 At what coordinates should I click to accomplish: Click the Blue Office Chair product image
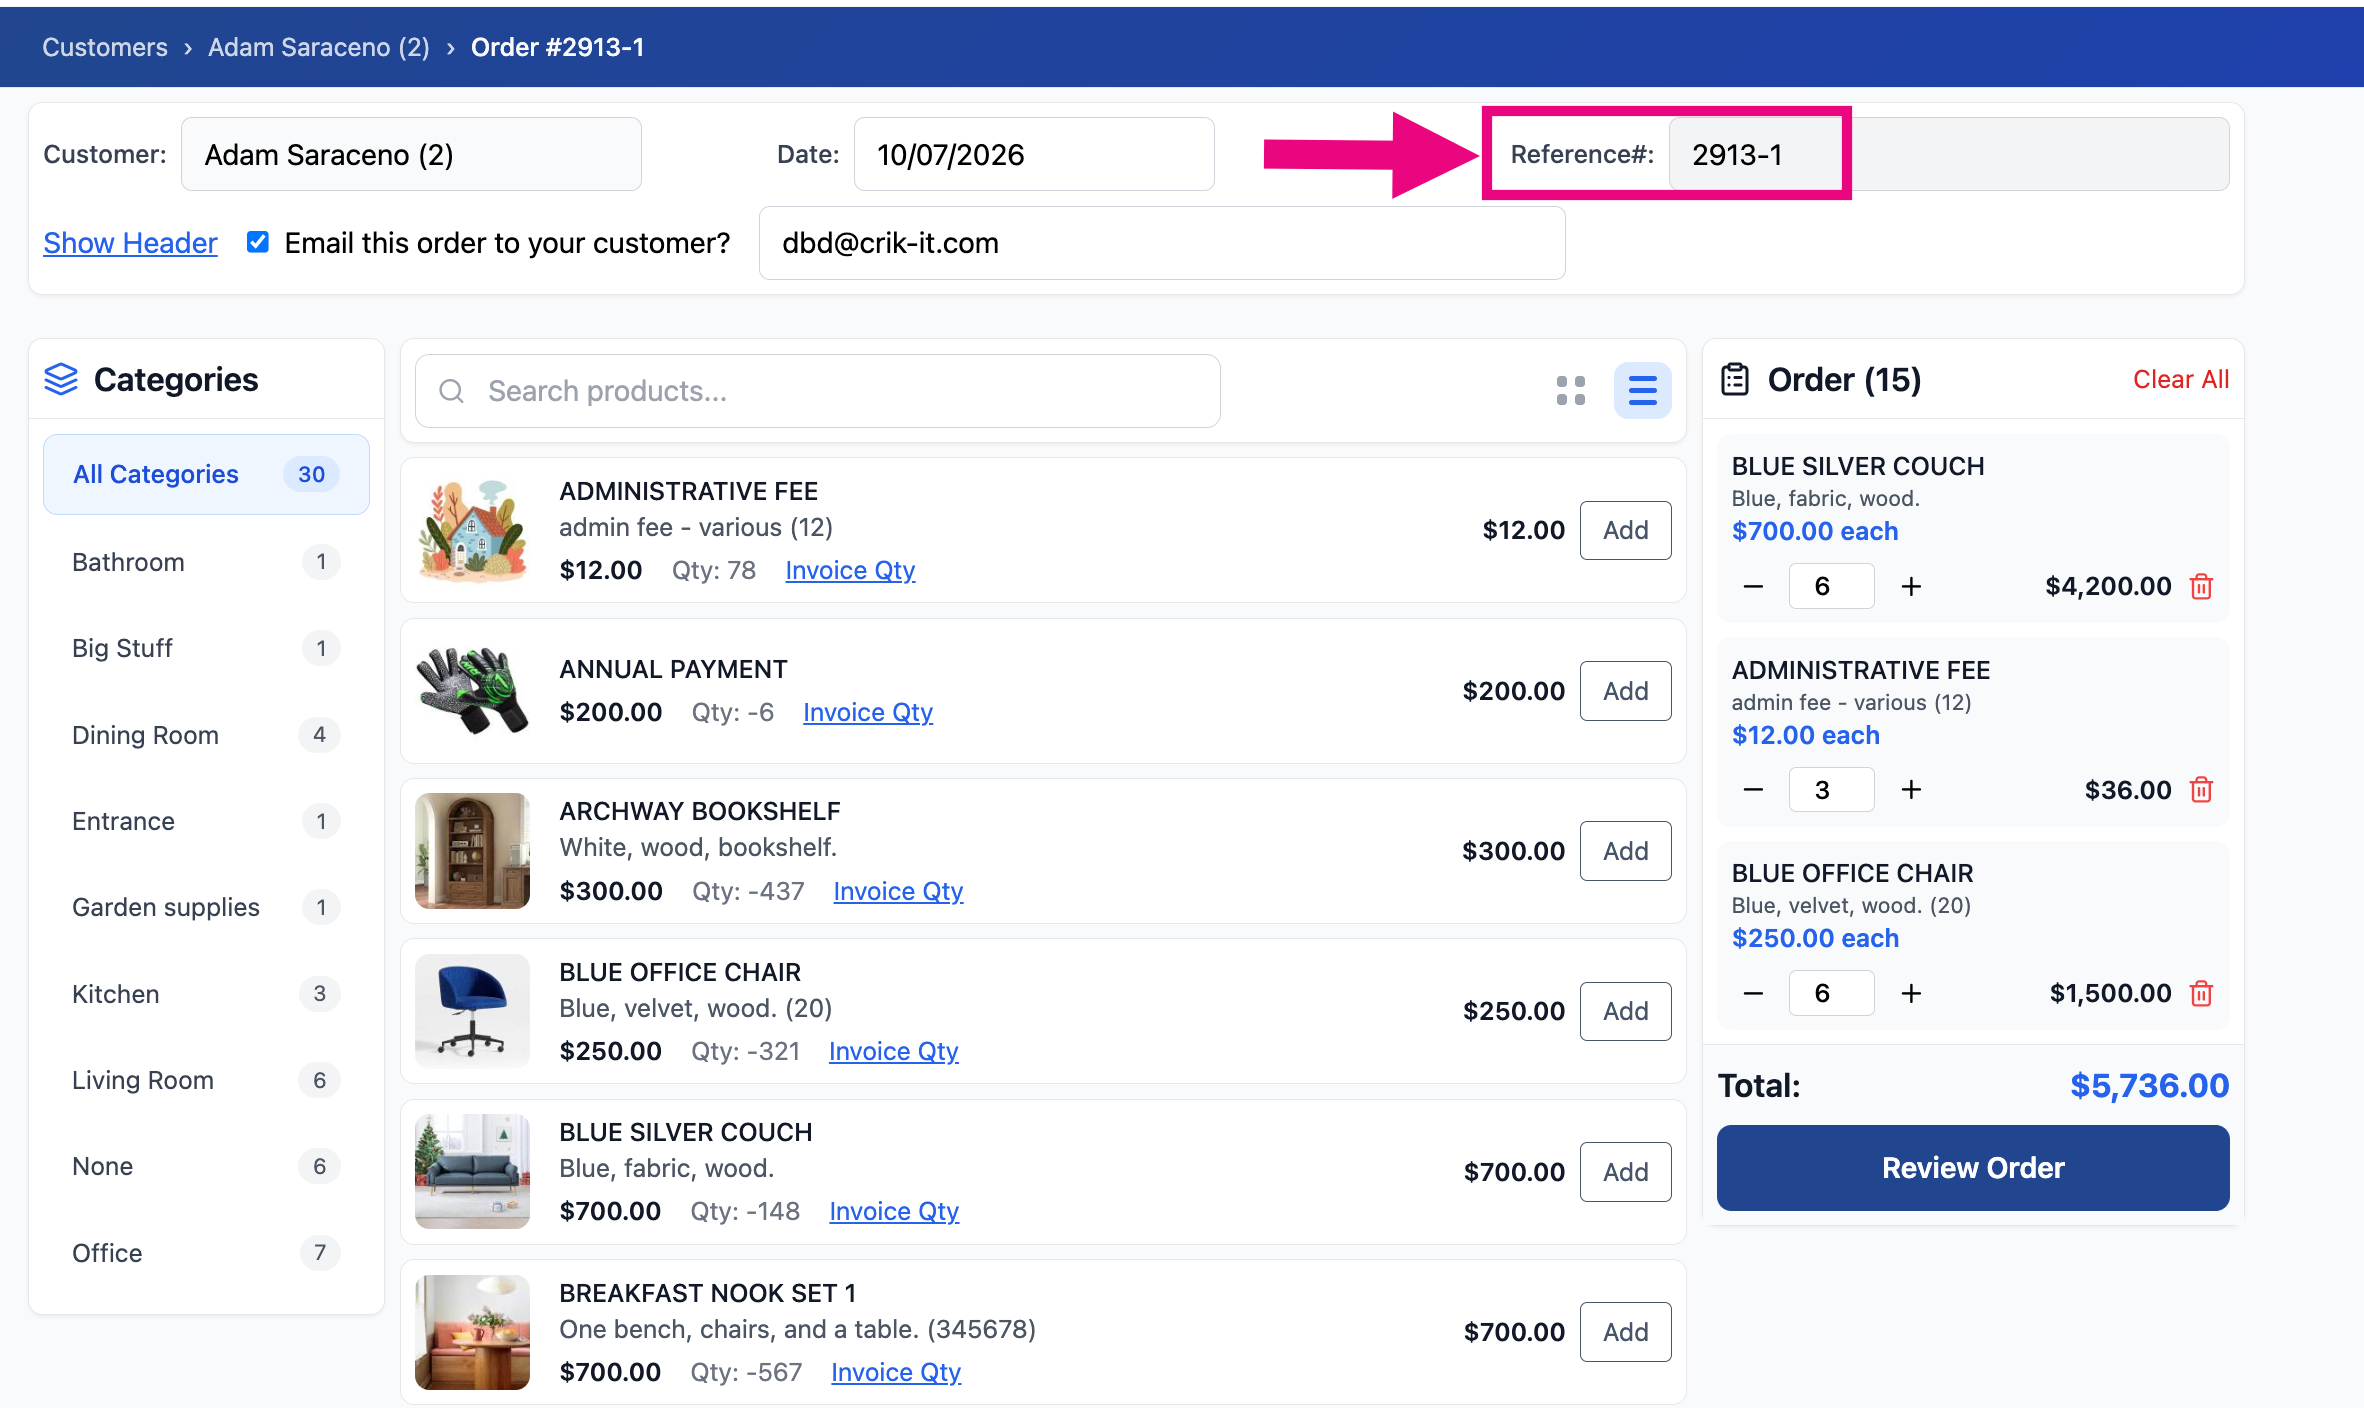pyautogui.click(x=472, y=1011)
